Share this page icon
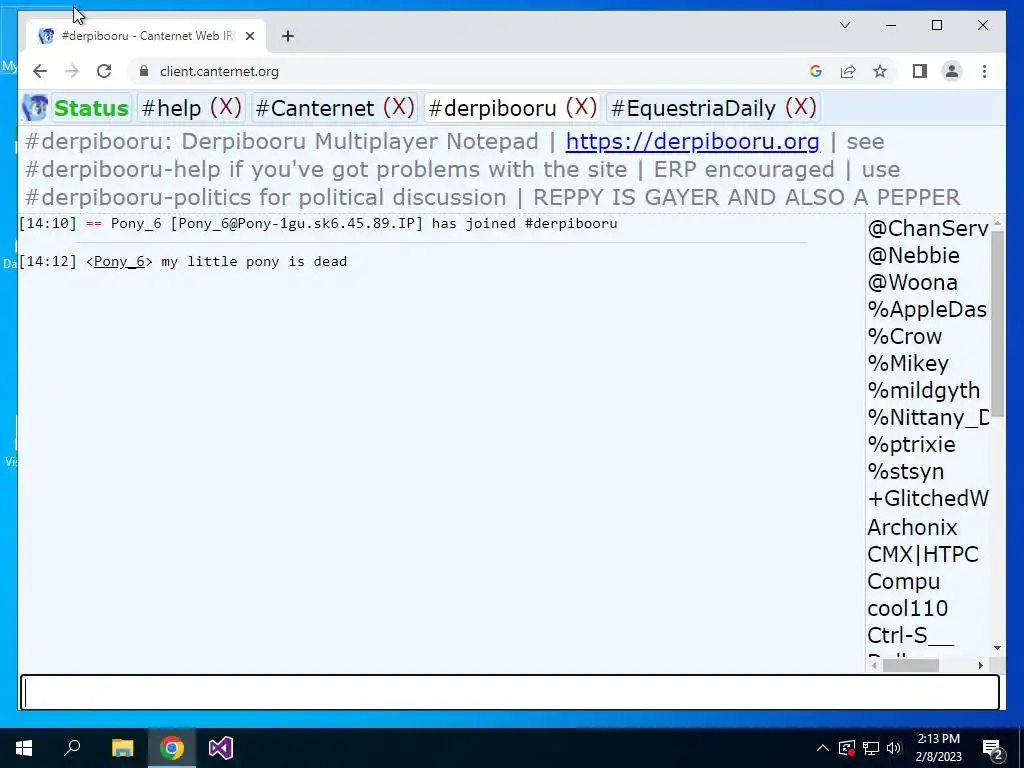This screenshot has width=1024, height=768. pyautogui.click(x=848, y=71)
